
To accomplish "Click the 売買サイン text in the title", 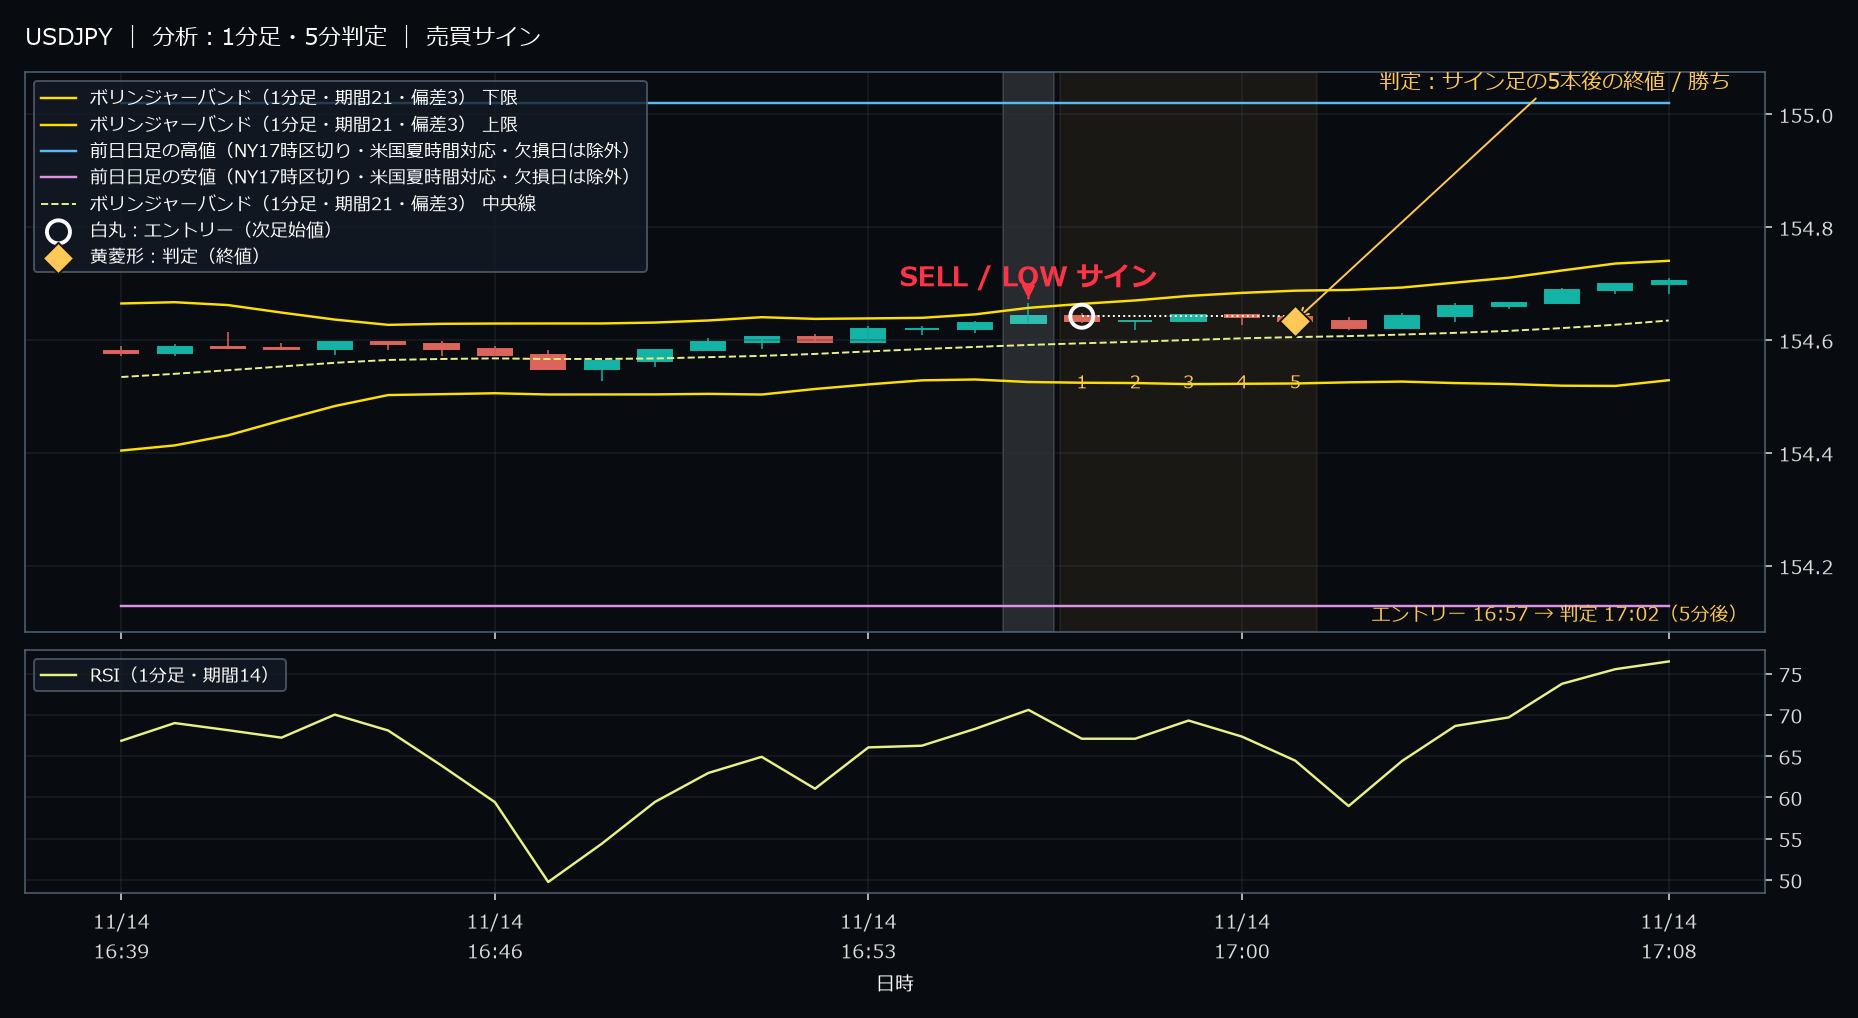I will [x=483, y=37].
